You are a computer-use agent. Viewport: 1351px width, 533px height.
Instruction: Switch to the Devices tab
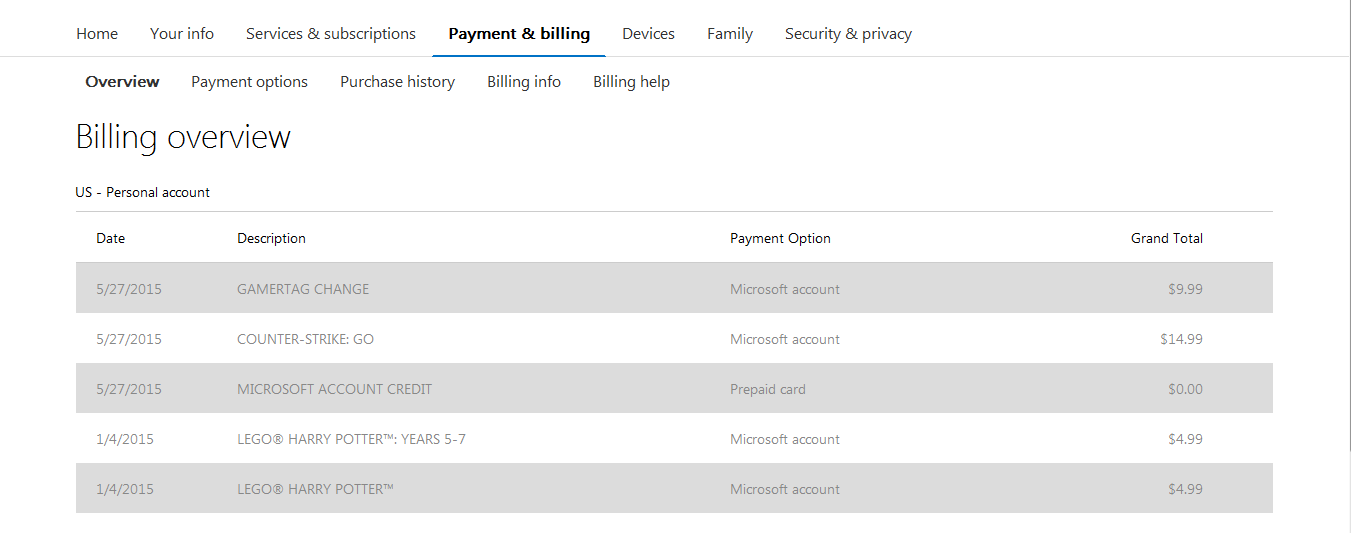tap(648, 34)
